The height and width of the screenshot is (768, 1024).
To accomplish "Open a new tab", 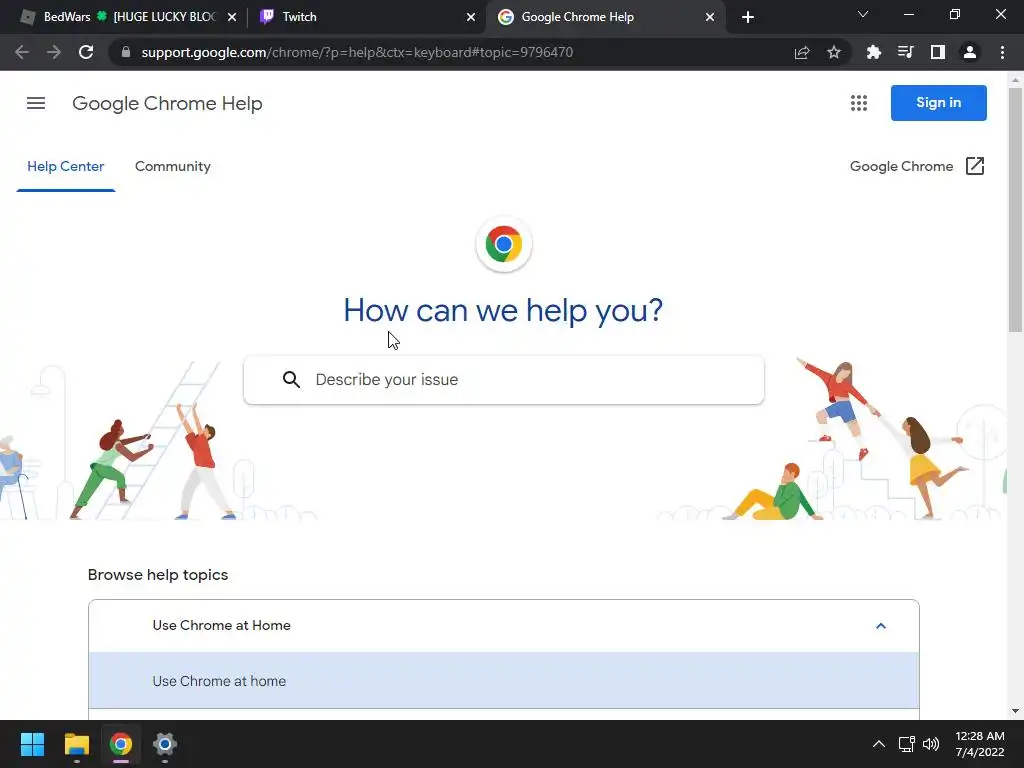I will click(x=748, y=17).
